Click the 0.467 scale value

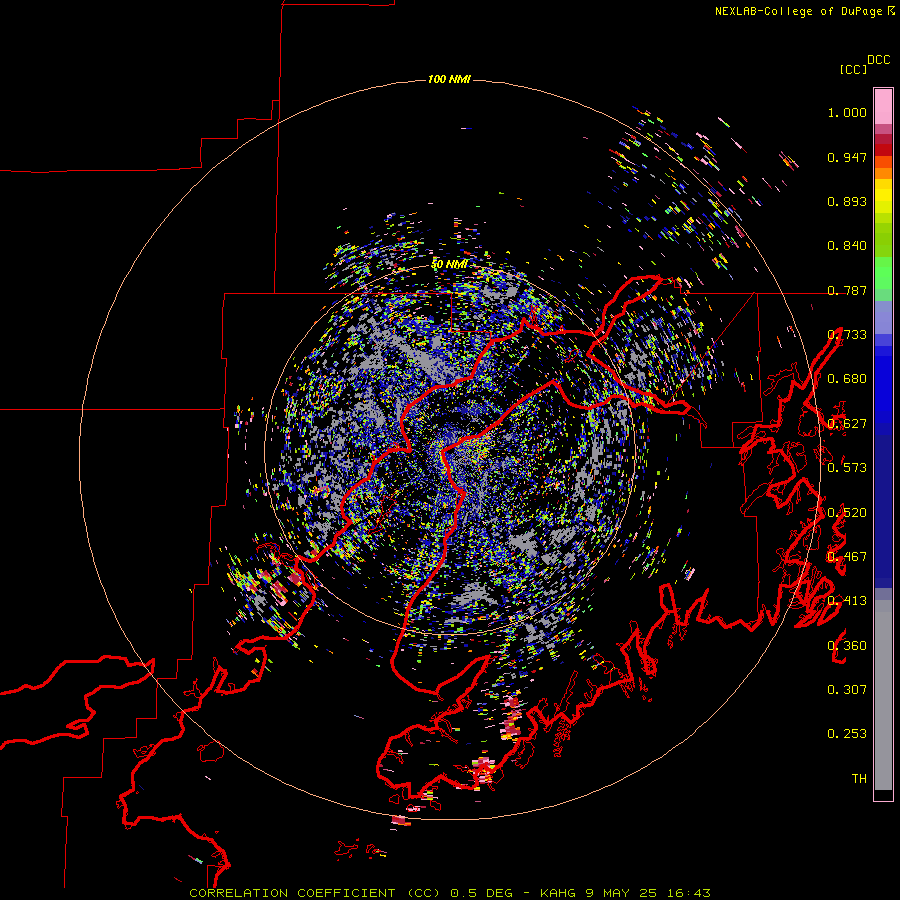coord(847,557)
